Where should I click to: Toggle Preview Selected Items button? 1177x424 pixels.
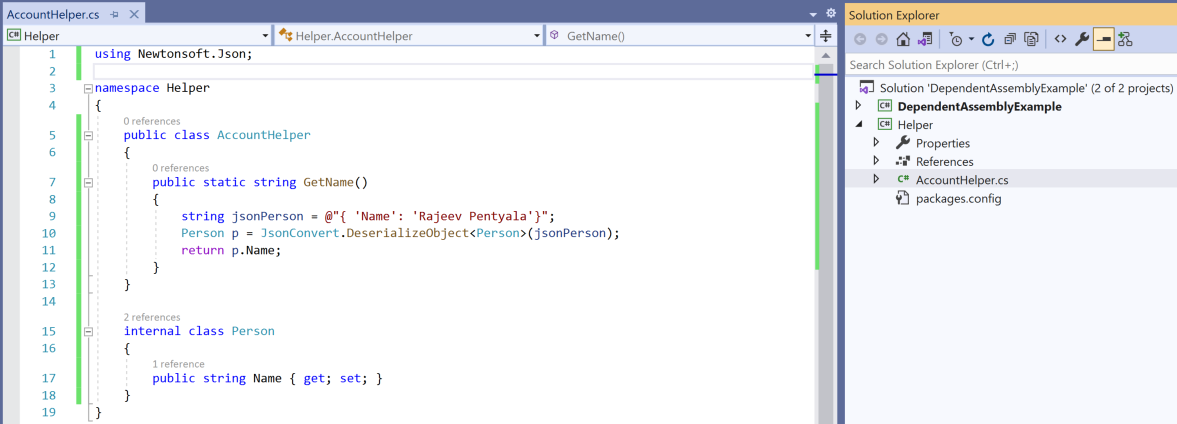1104,39
